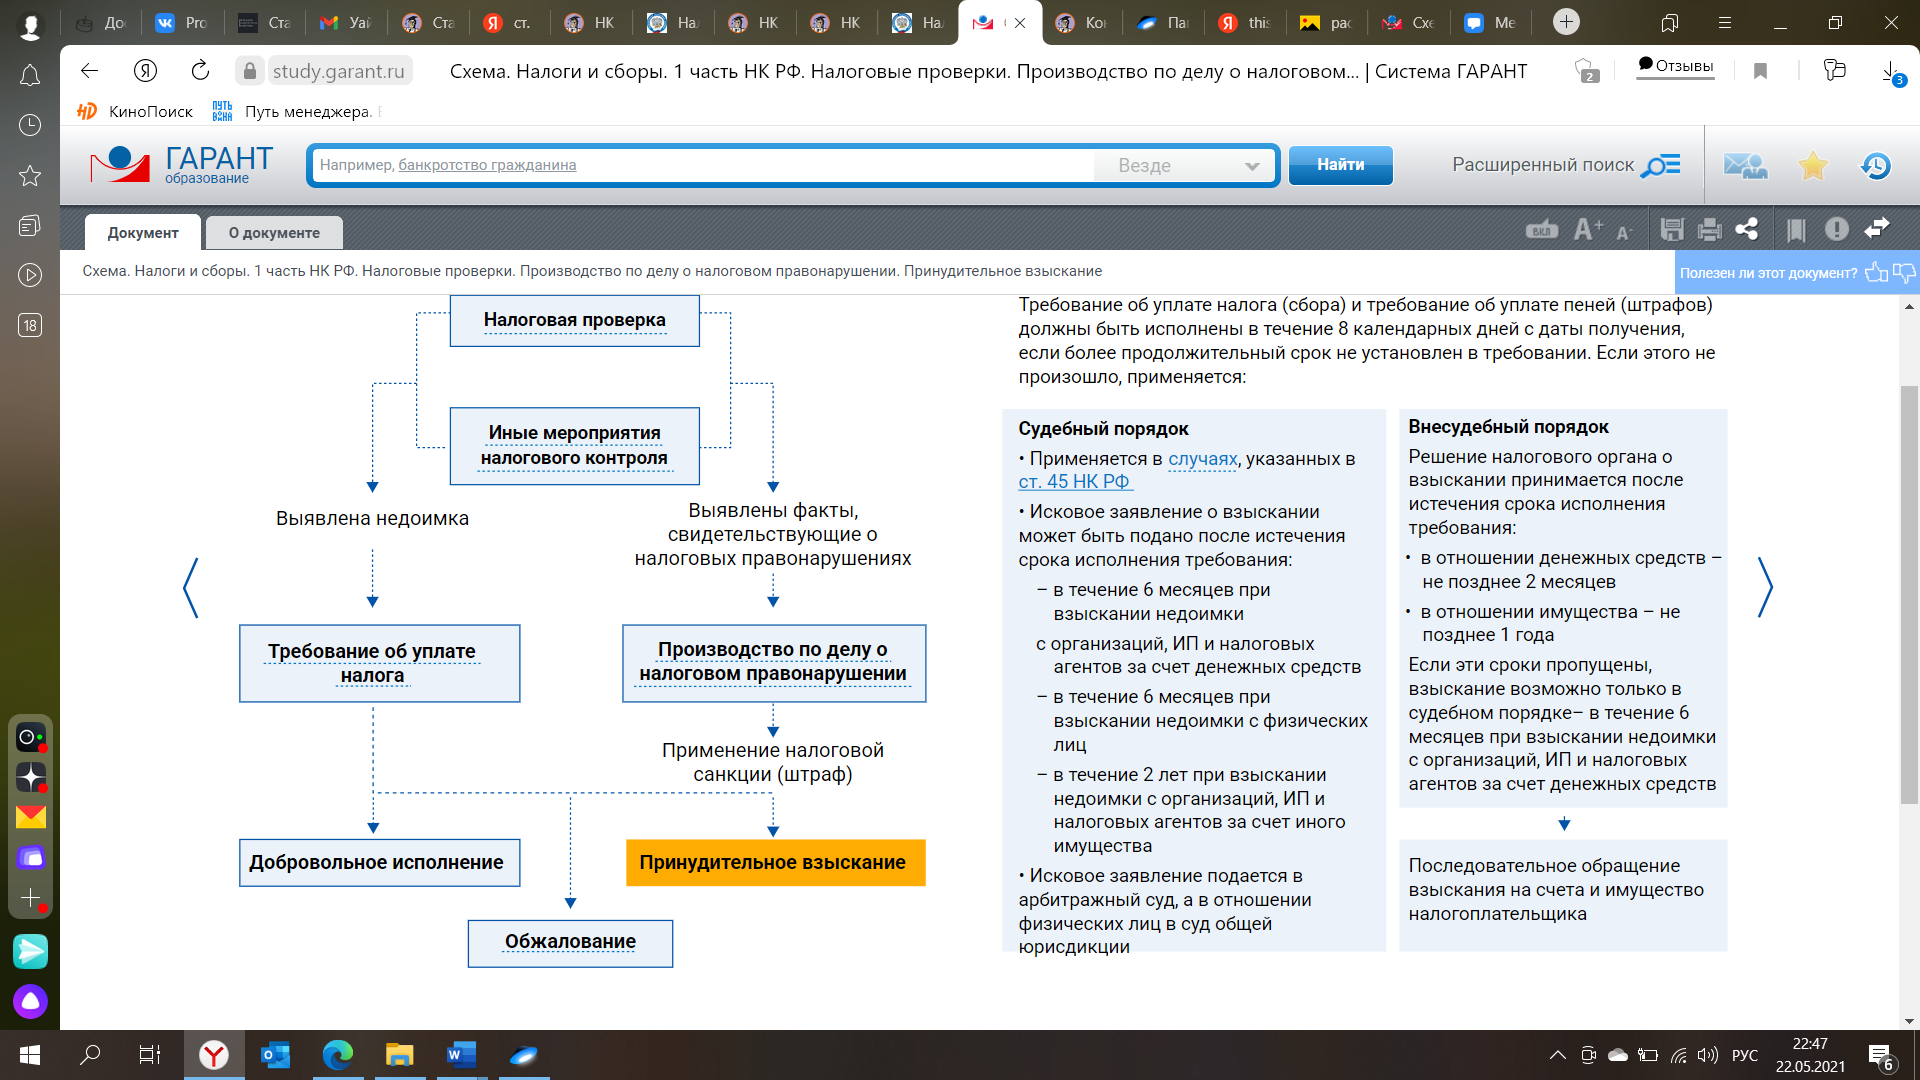Screen dimensions: 1920x1080
Task: Click the page vertical scrollbar
Action: [1909, 595]
